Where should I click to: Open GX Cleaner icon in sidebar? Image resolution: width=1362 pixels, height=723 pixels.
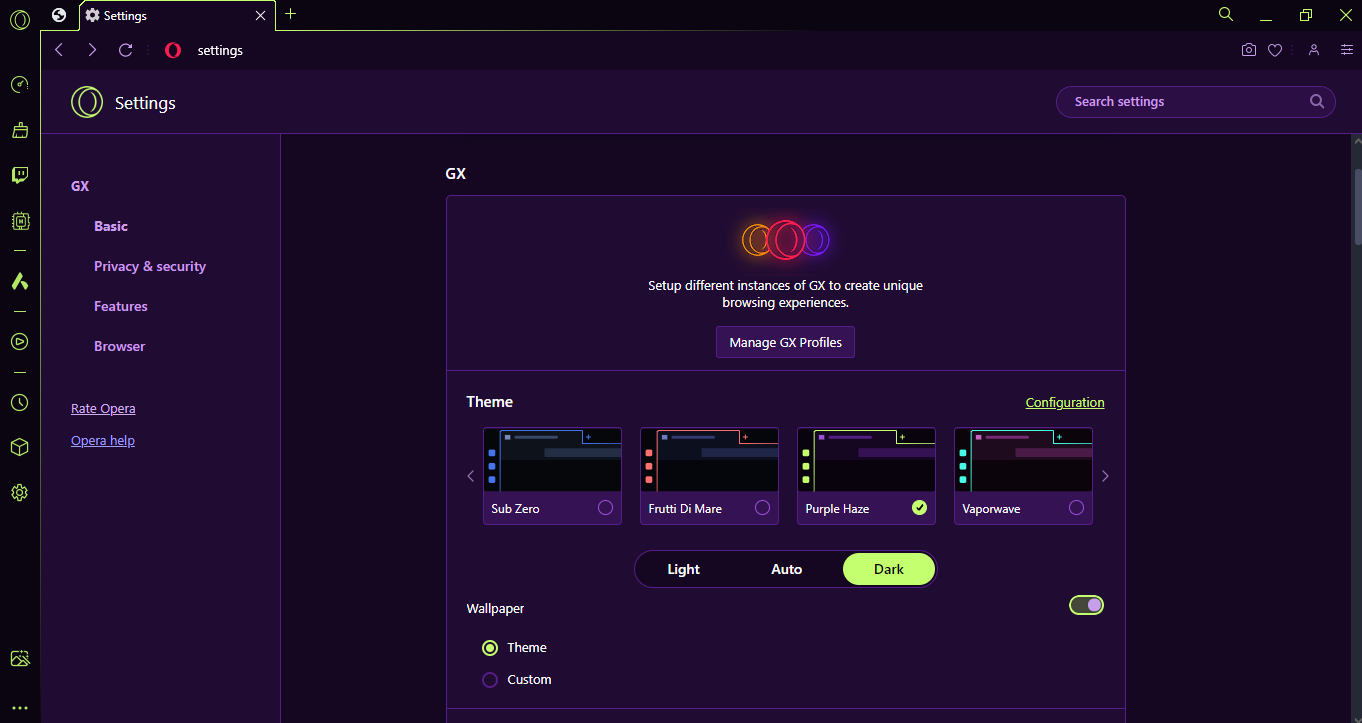pos(19,130)
